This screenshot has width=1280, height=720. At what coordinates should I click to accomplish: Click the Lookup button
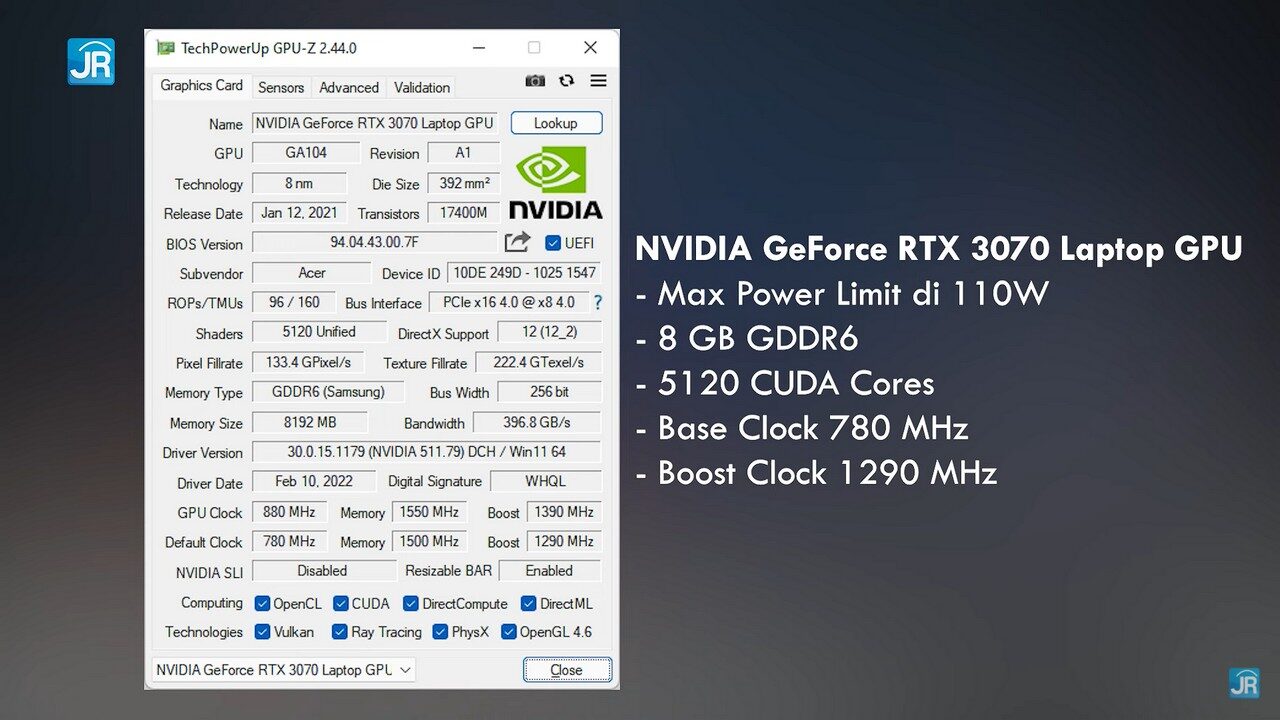pyautogui.click(x=556, y=123)
